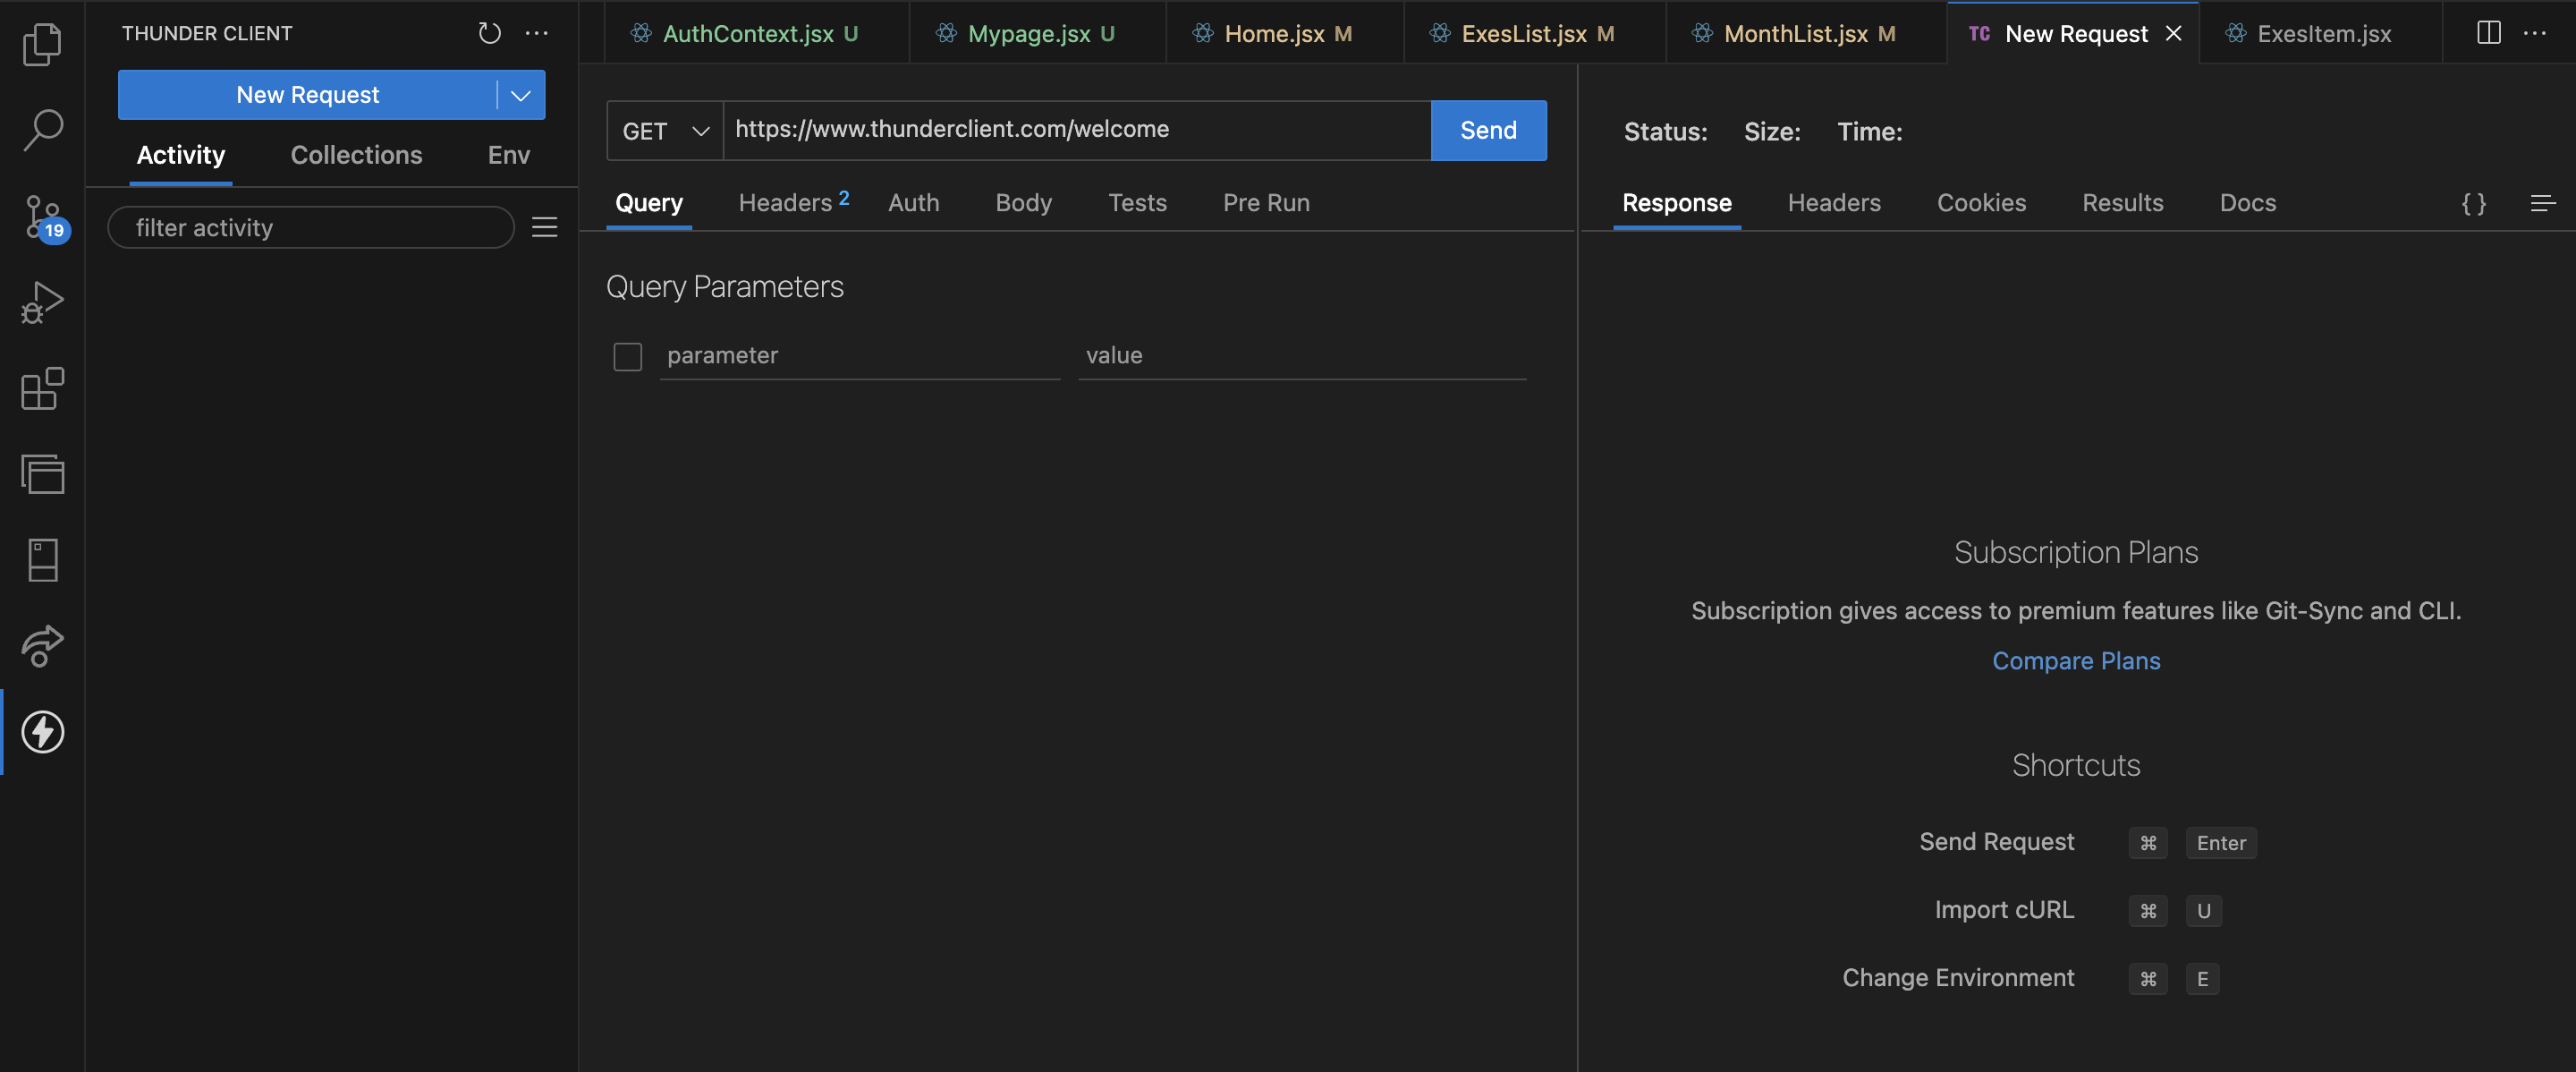The height and width of the screenshot is (1072, 2576).
Task: Switch to the Collections tab
Action: pos(356,155)
